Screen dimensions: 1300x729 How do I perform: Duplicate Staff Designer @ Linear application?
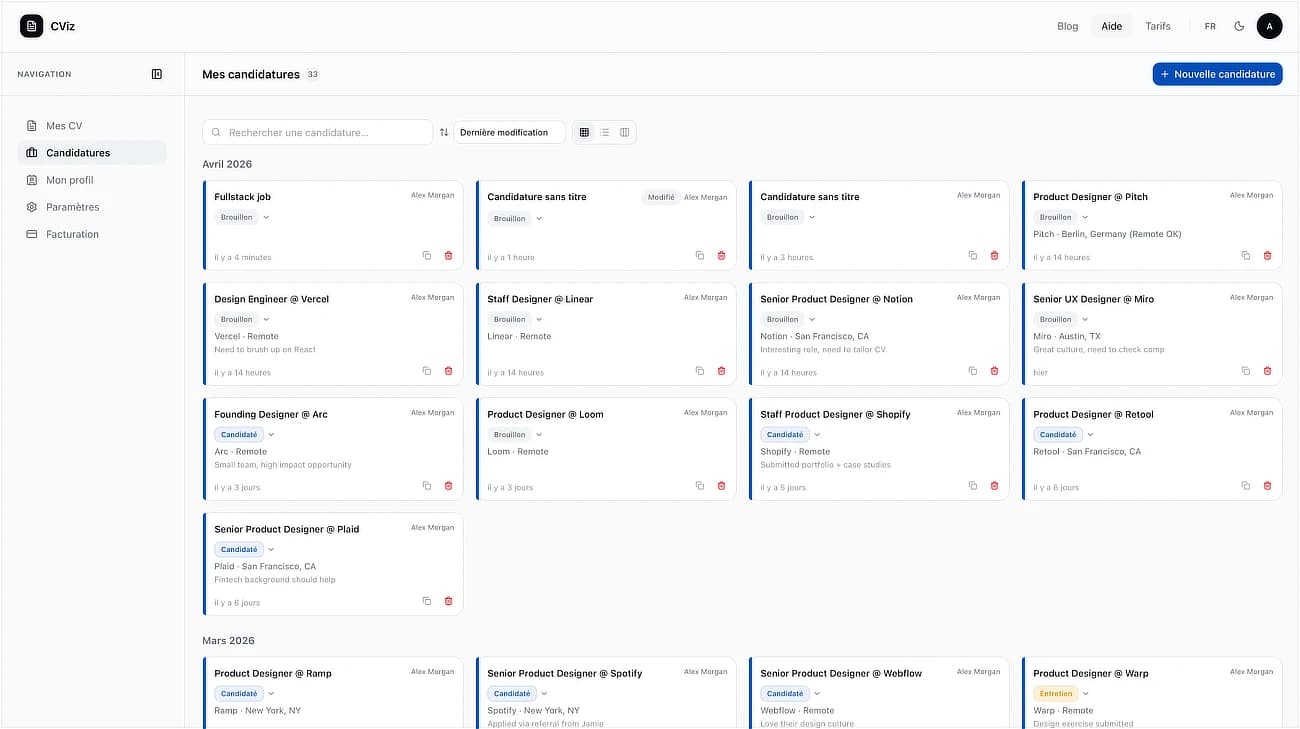tap(700, 371)
